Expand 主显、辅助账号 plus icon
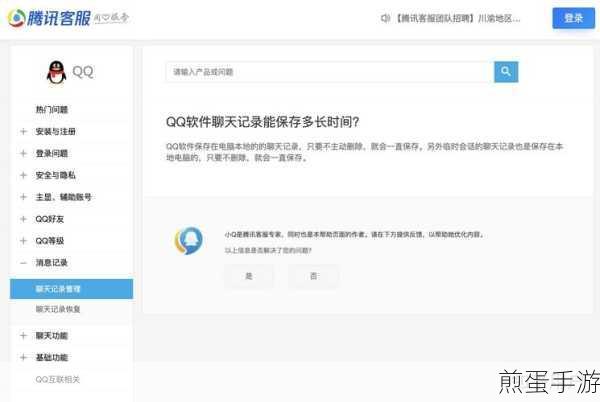Viewport: 600px width, 402px height. pos(23,197)
